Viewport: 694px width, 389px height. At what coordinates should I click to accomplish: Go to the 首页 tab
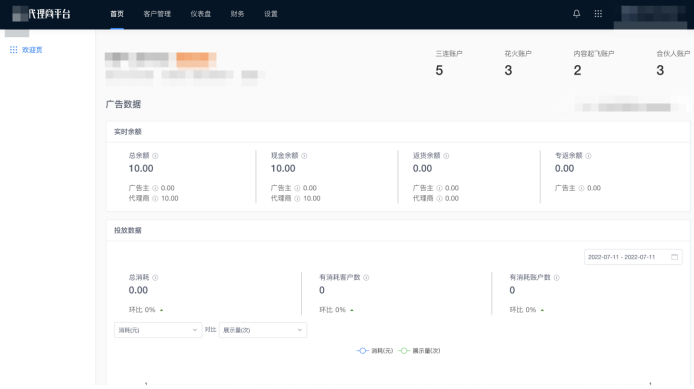[x=117, y=14]
